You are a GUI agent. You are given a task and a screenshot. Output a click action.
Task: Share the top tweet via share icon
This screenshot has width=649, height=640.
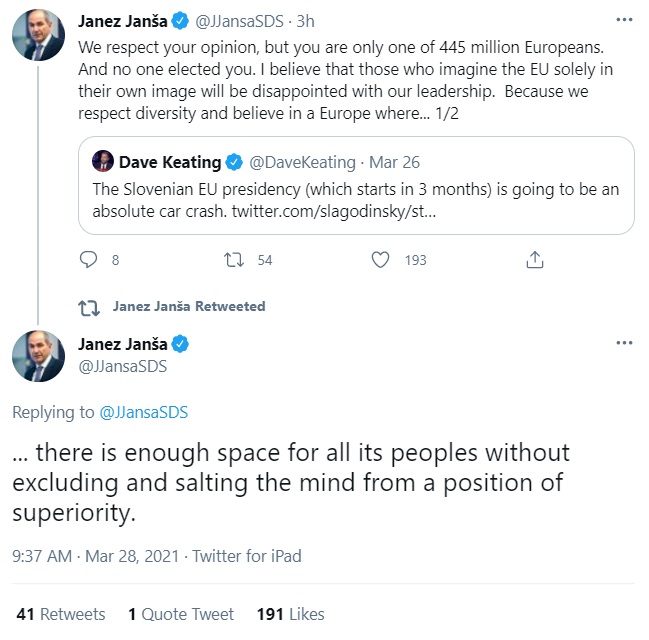tap(535, 259)
